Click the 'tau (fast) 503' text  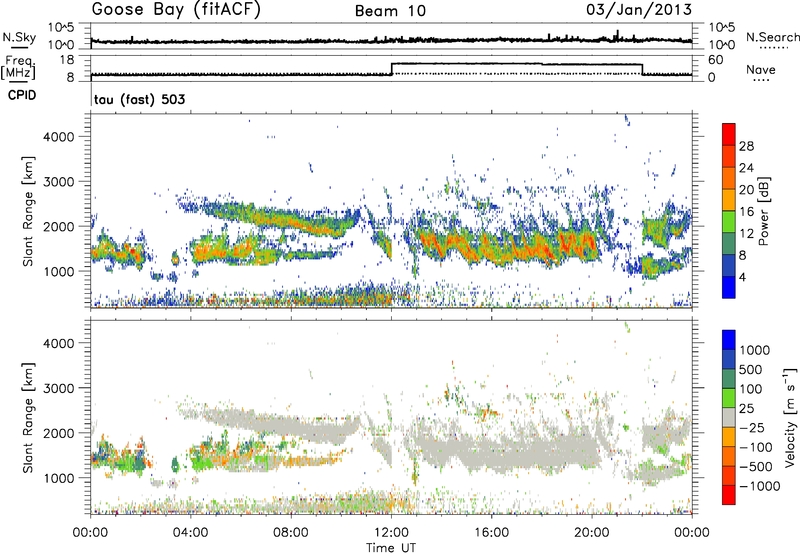coord(139,99)
